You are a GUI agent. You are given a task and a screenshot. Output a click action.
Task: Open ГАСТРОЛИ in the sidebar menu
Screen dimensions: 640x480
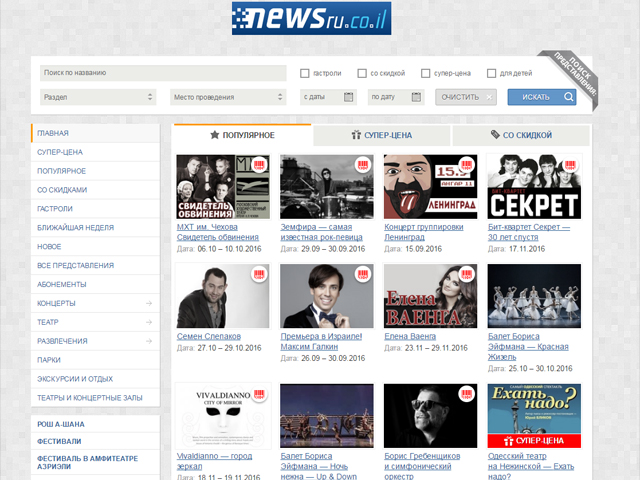(96, 209)
